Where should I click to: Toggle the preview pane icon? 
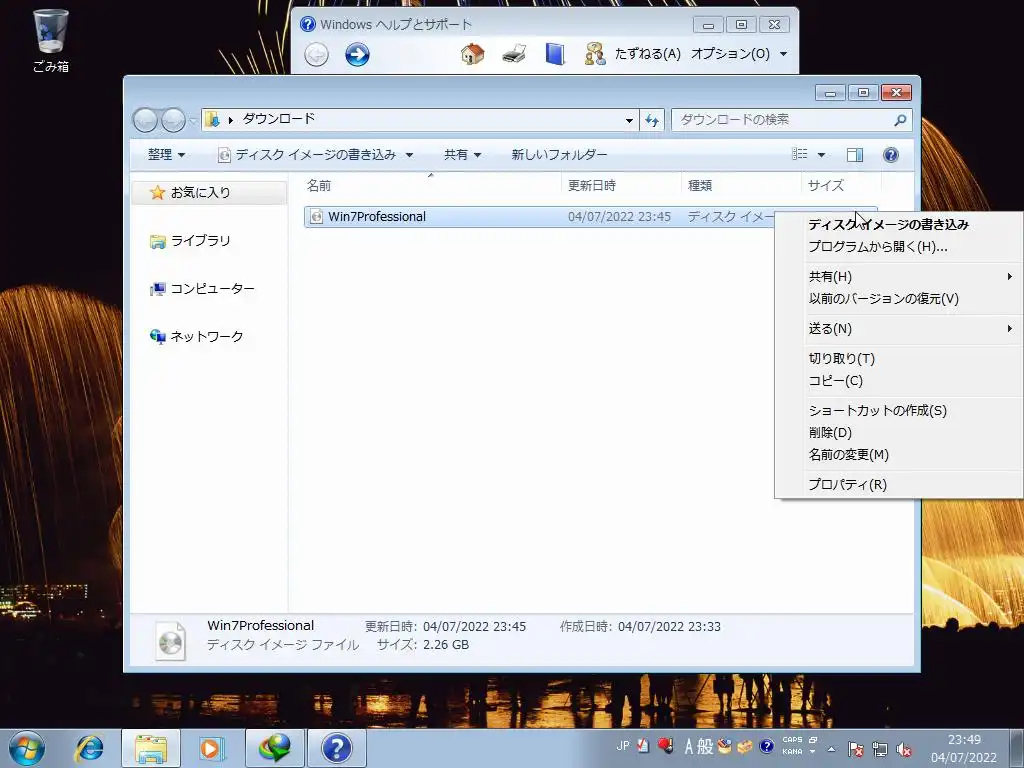tap(855, 155)
